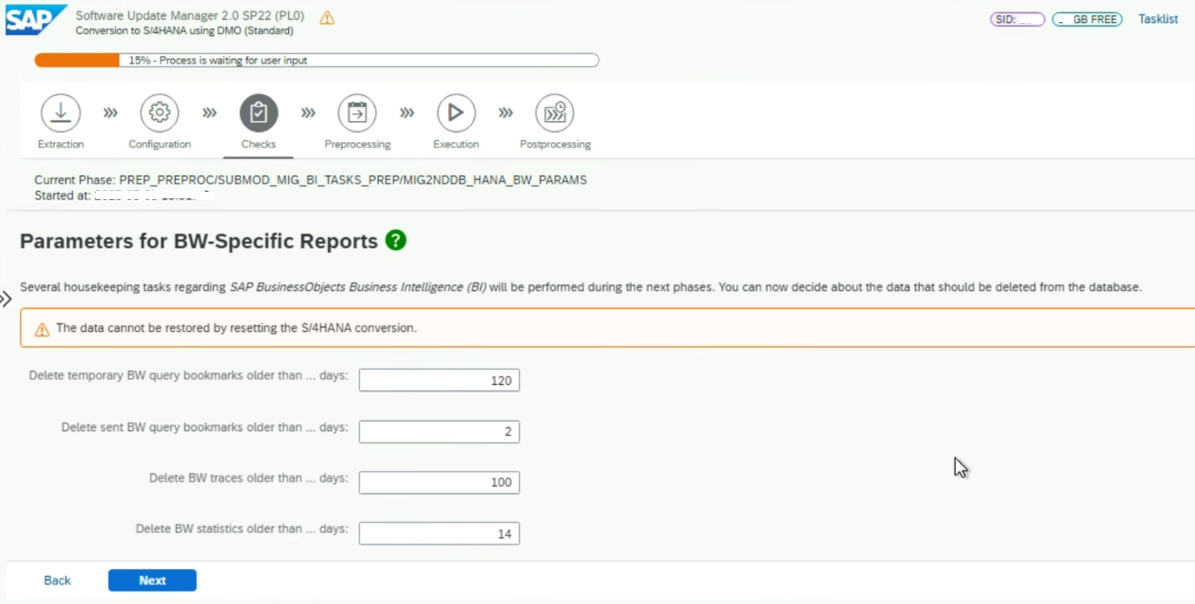Click 'Delete sent BW query bookmarks' label
1195x604 pixels.
coord(205,427)
